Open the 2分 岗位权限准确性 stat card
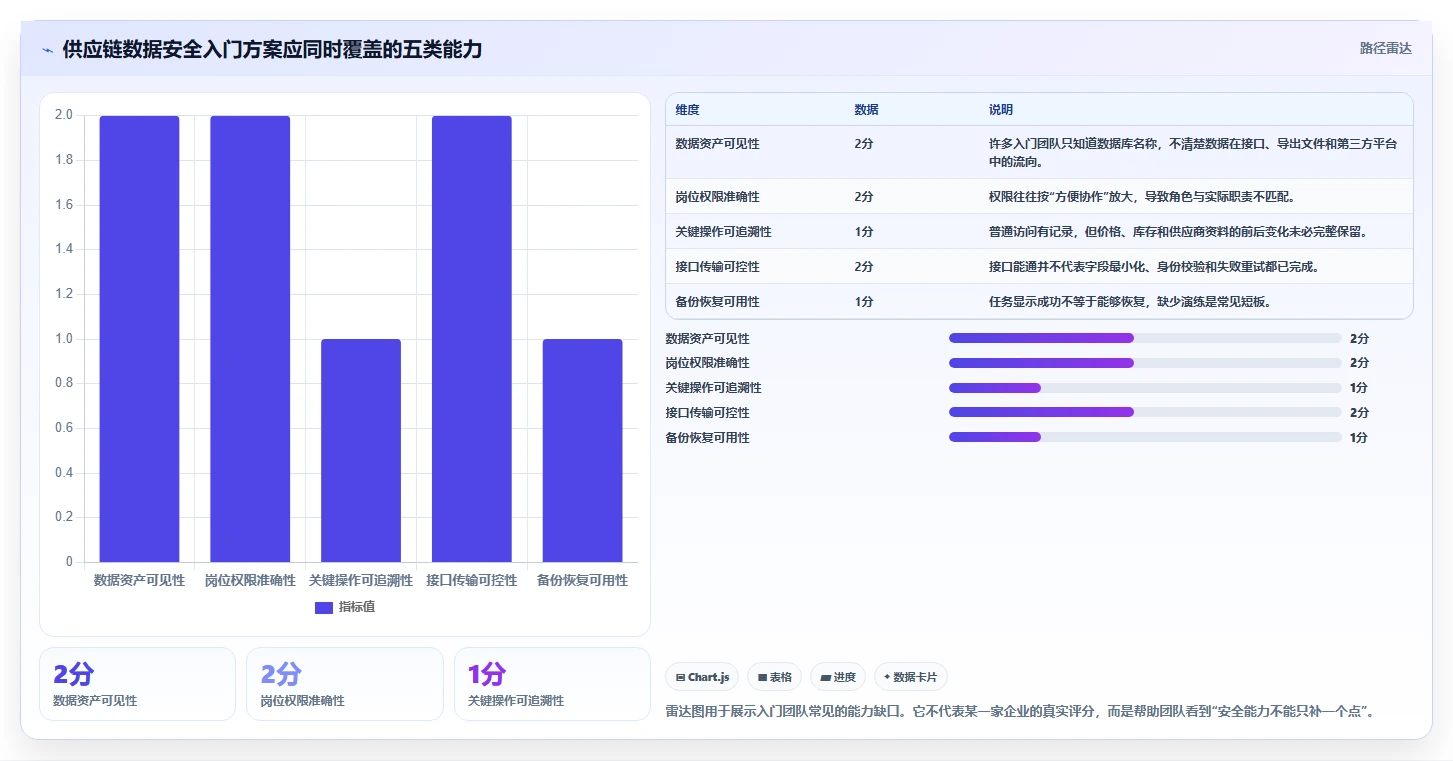Viewport: 1453px width, 761px height. point(344,684)
